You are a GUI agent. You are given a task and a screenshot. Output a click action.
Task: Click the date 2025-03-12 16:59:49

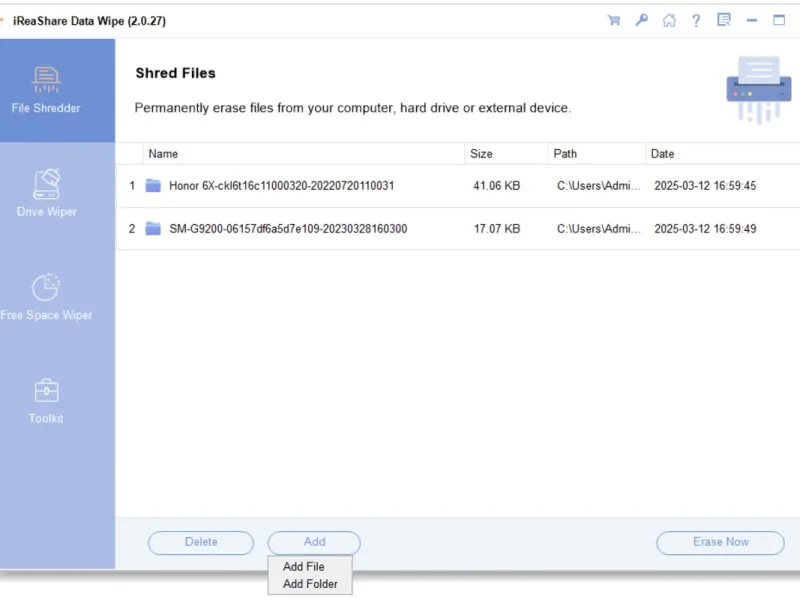(705, 229)
